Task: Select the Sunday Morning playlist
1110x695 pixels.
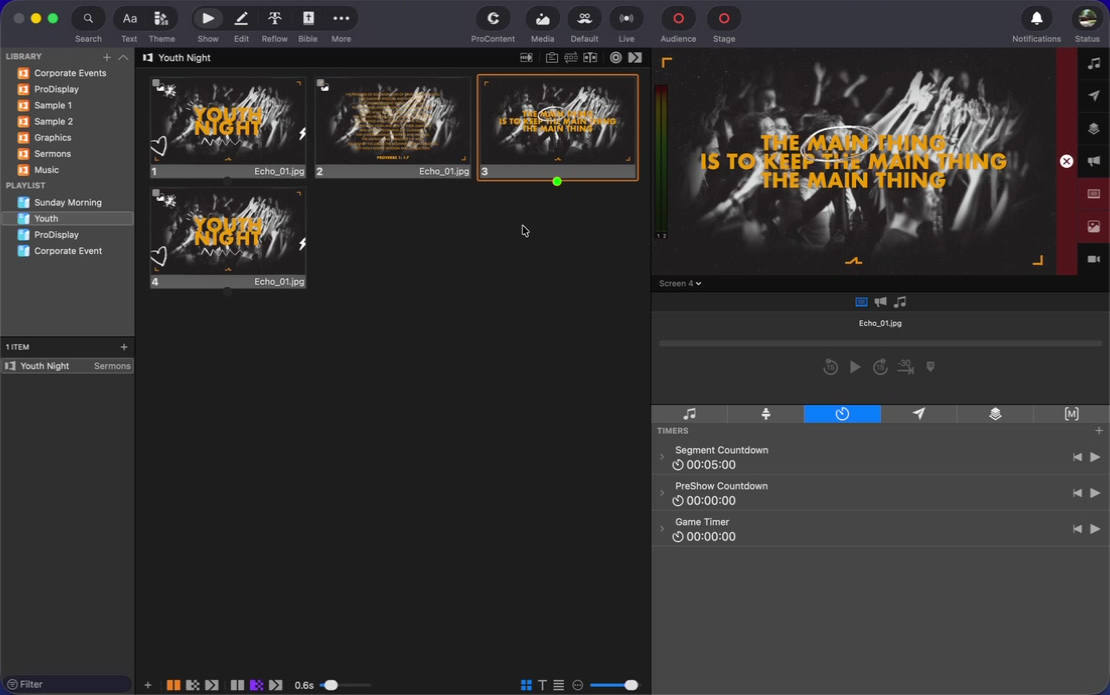Action: point(68,202)
